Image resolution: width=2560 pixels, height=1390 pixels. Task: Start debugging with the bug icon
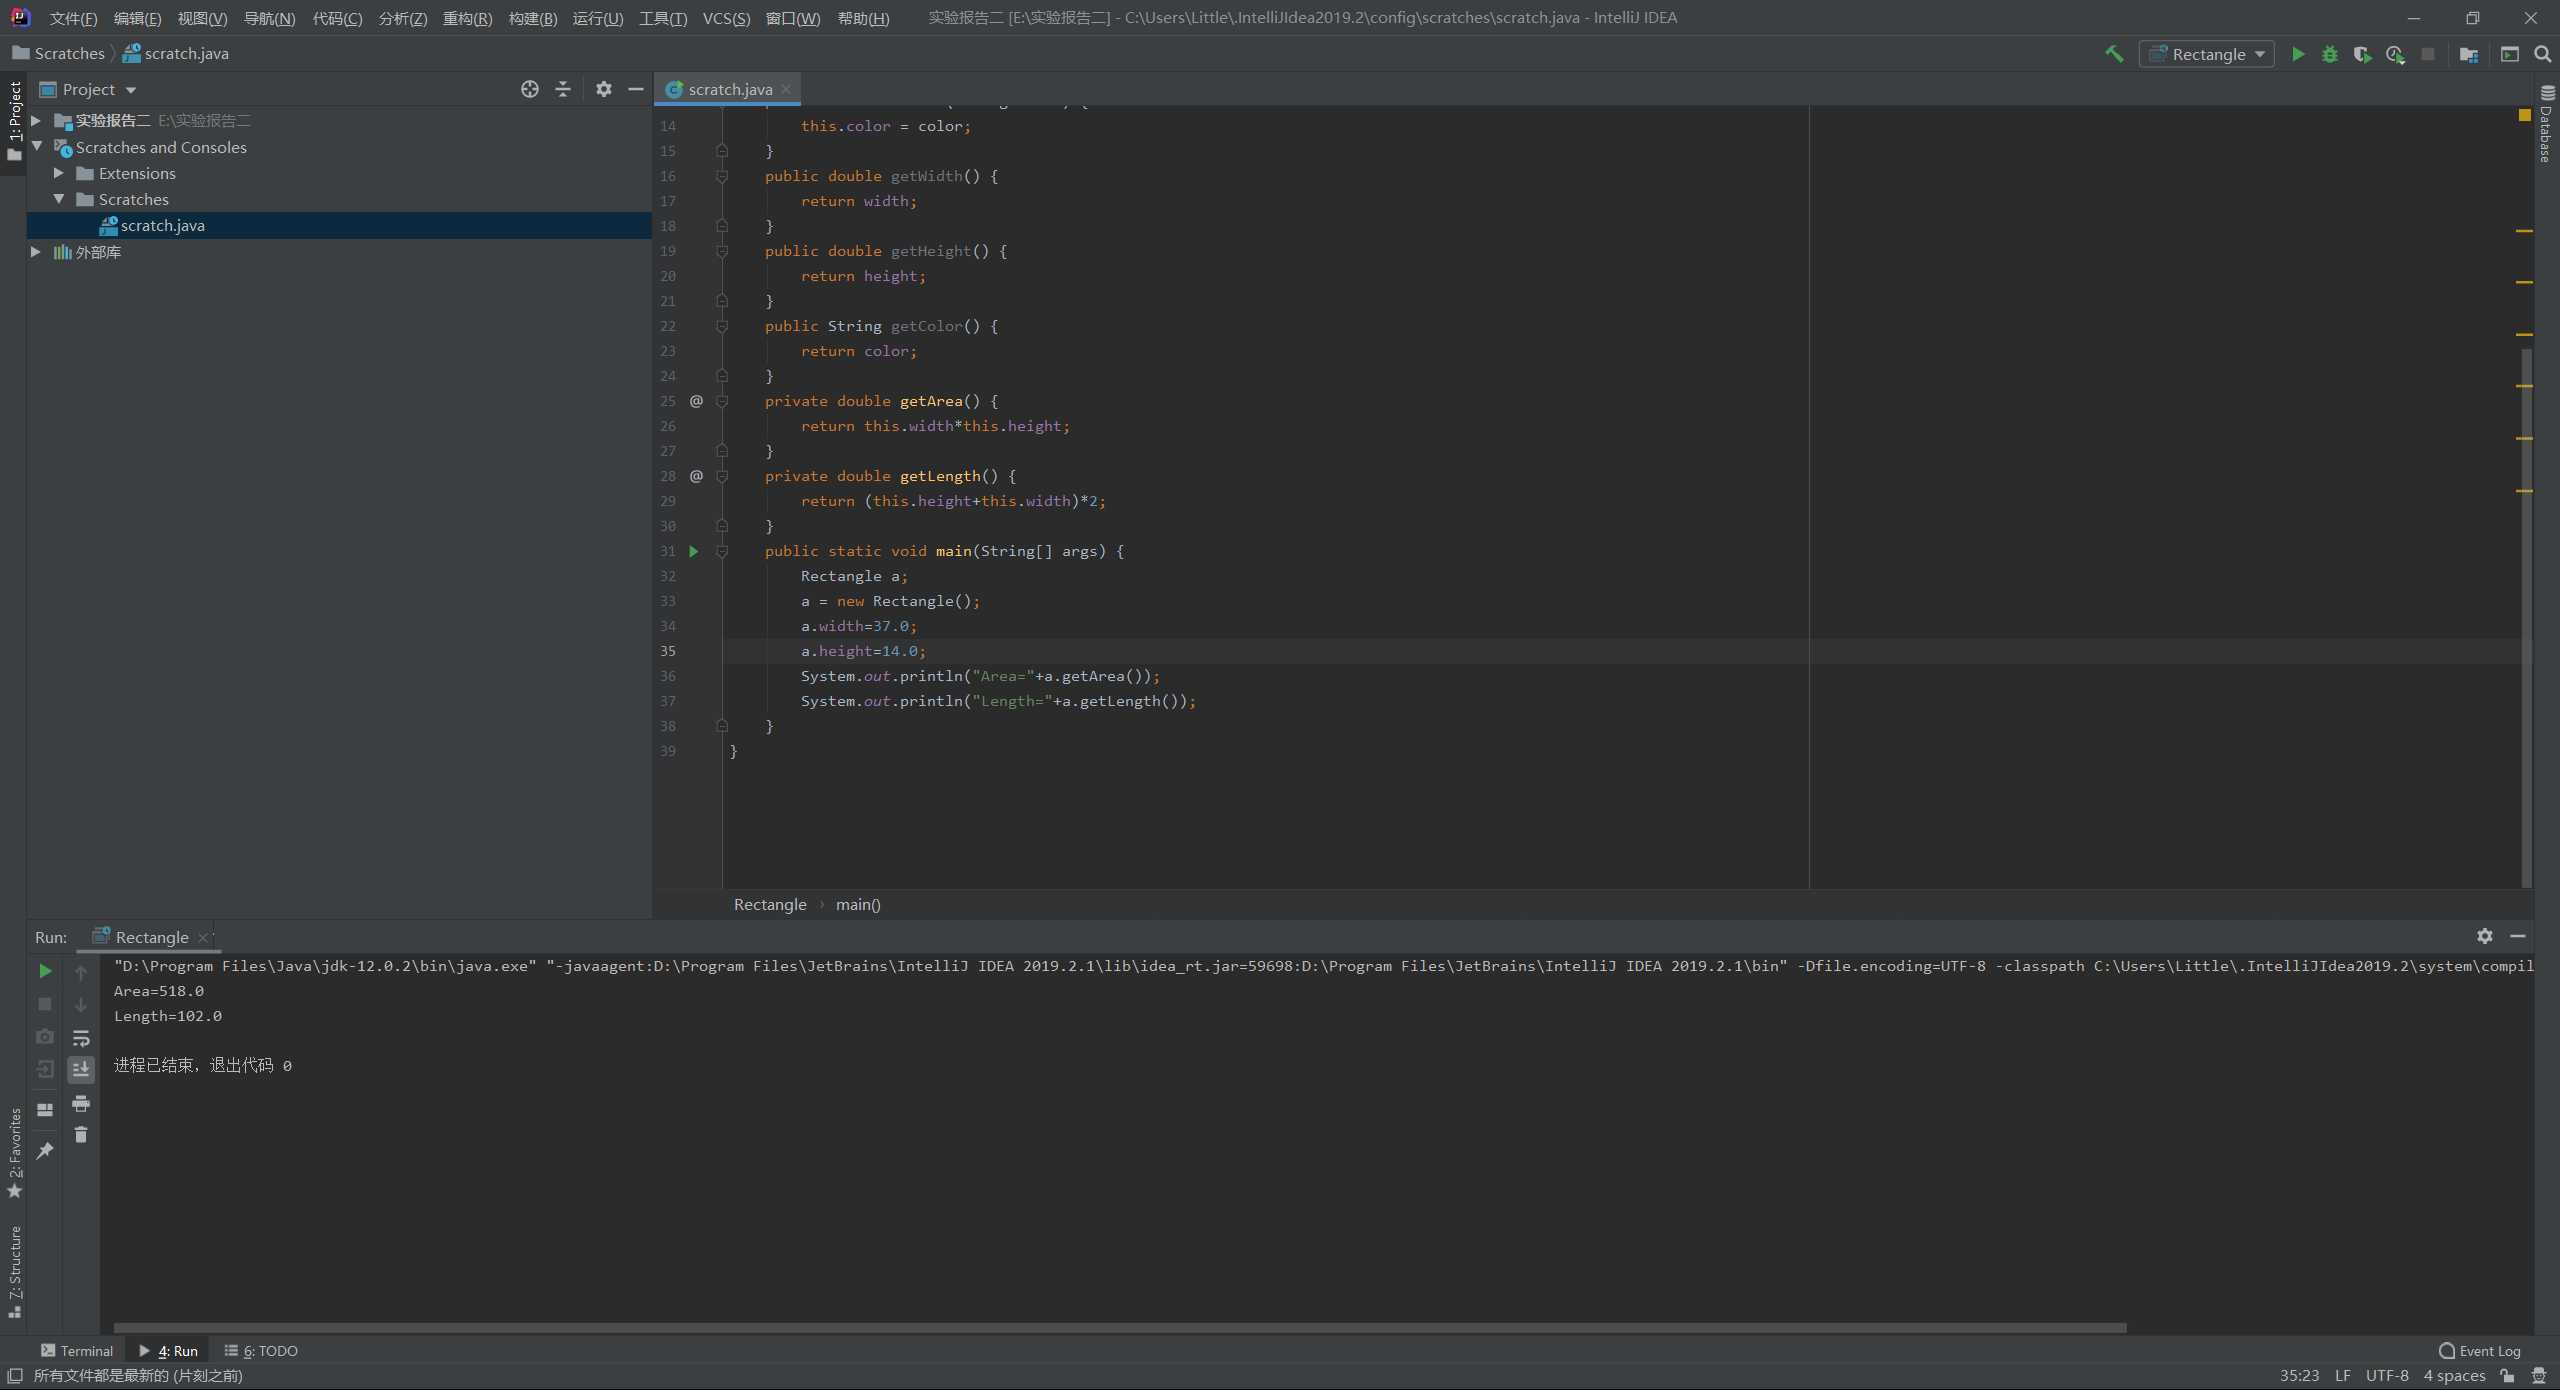click(2330, 54)
